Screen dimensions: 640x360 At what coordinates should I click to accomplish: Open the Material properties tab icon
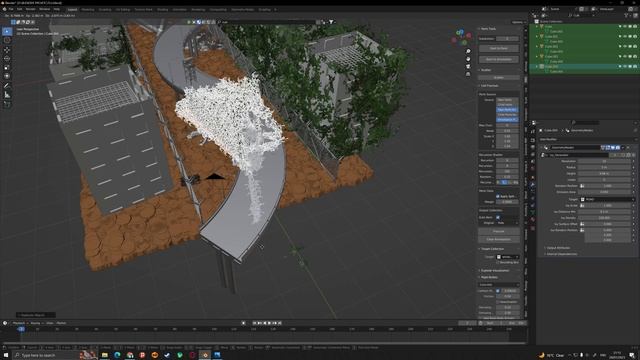[x=533, y=220]
